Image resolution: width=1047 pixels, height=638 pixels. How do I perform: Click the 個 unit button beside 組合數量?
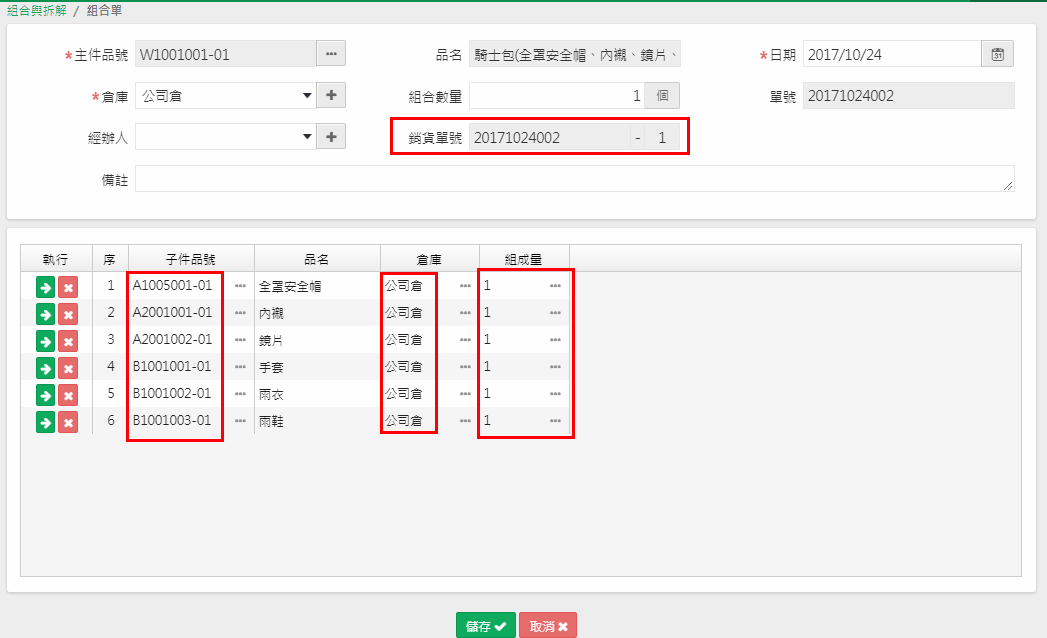[662, 96]
